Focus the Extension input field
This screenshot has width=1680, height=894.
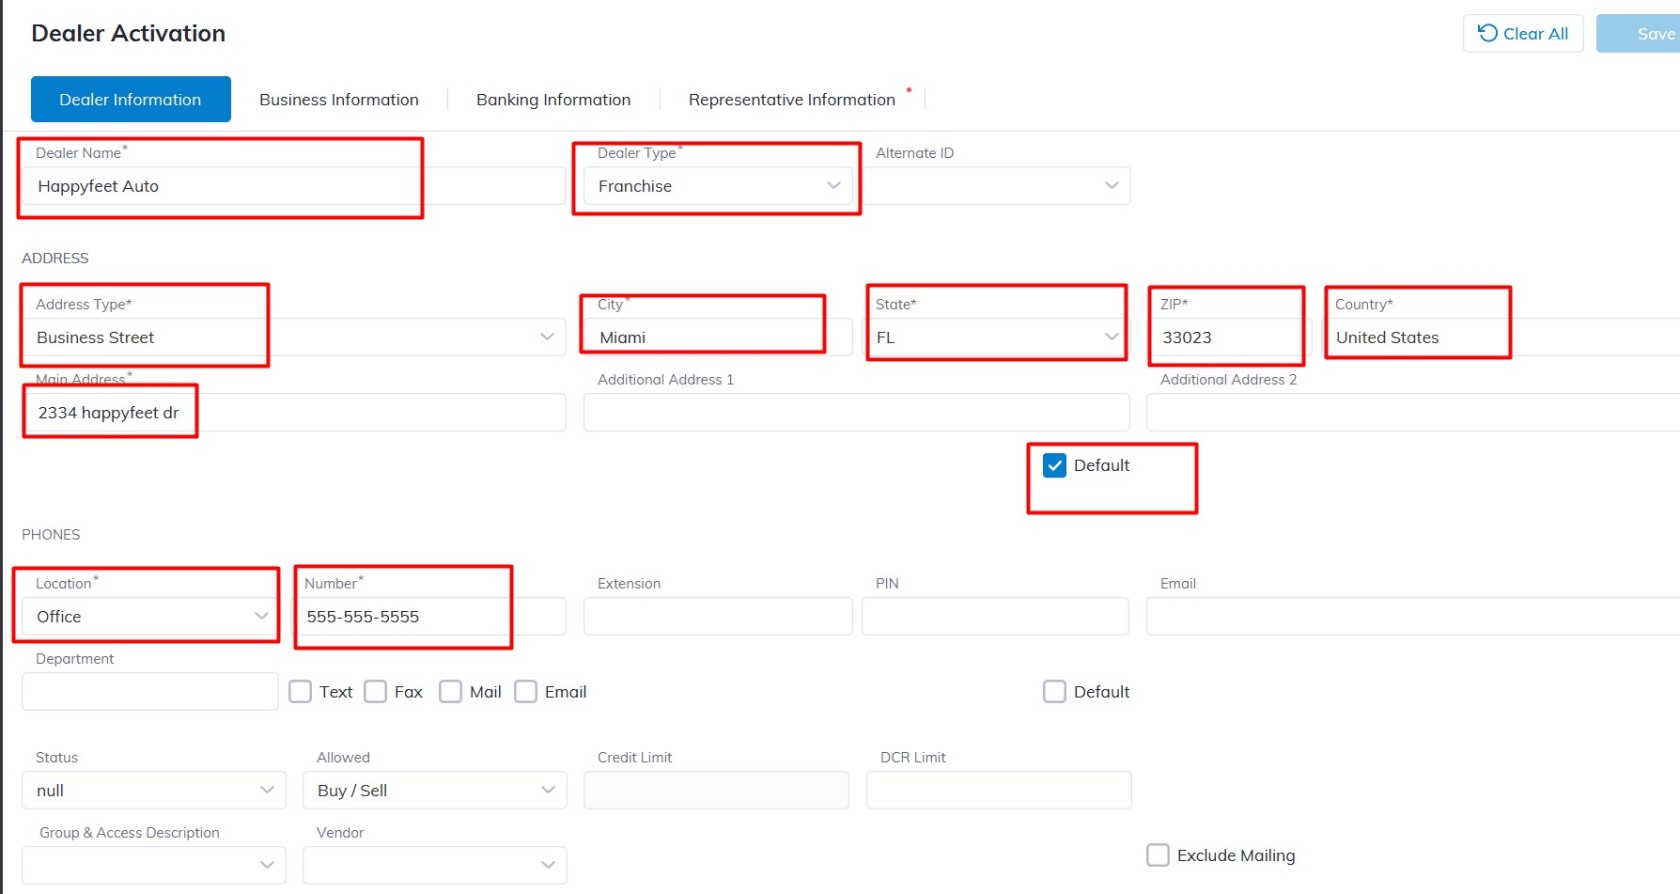(x=717, y=616)
